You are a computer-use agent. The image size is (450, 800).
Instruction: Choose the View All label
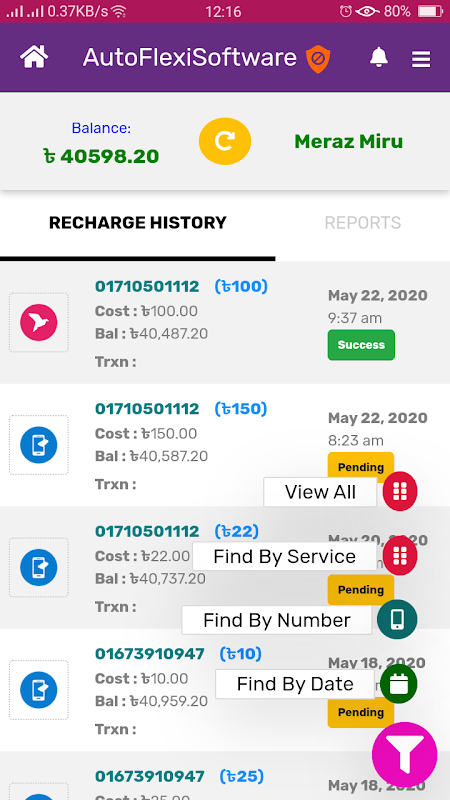tap(320, 492)
